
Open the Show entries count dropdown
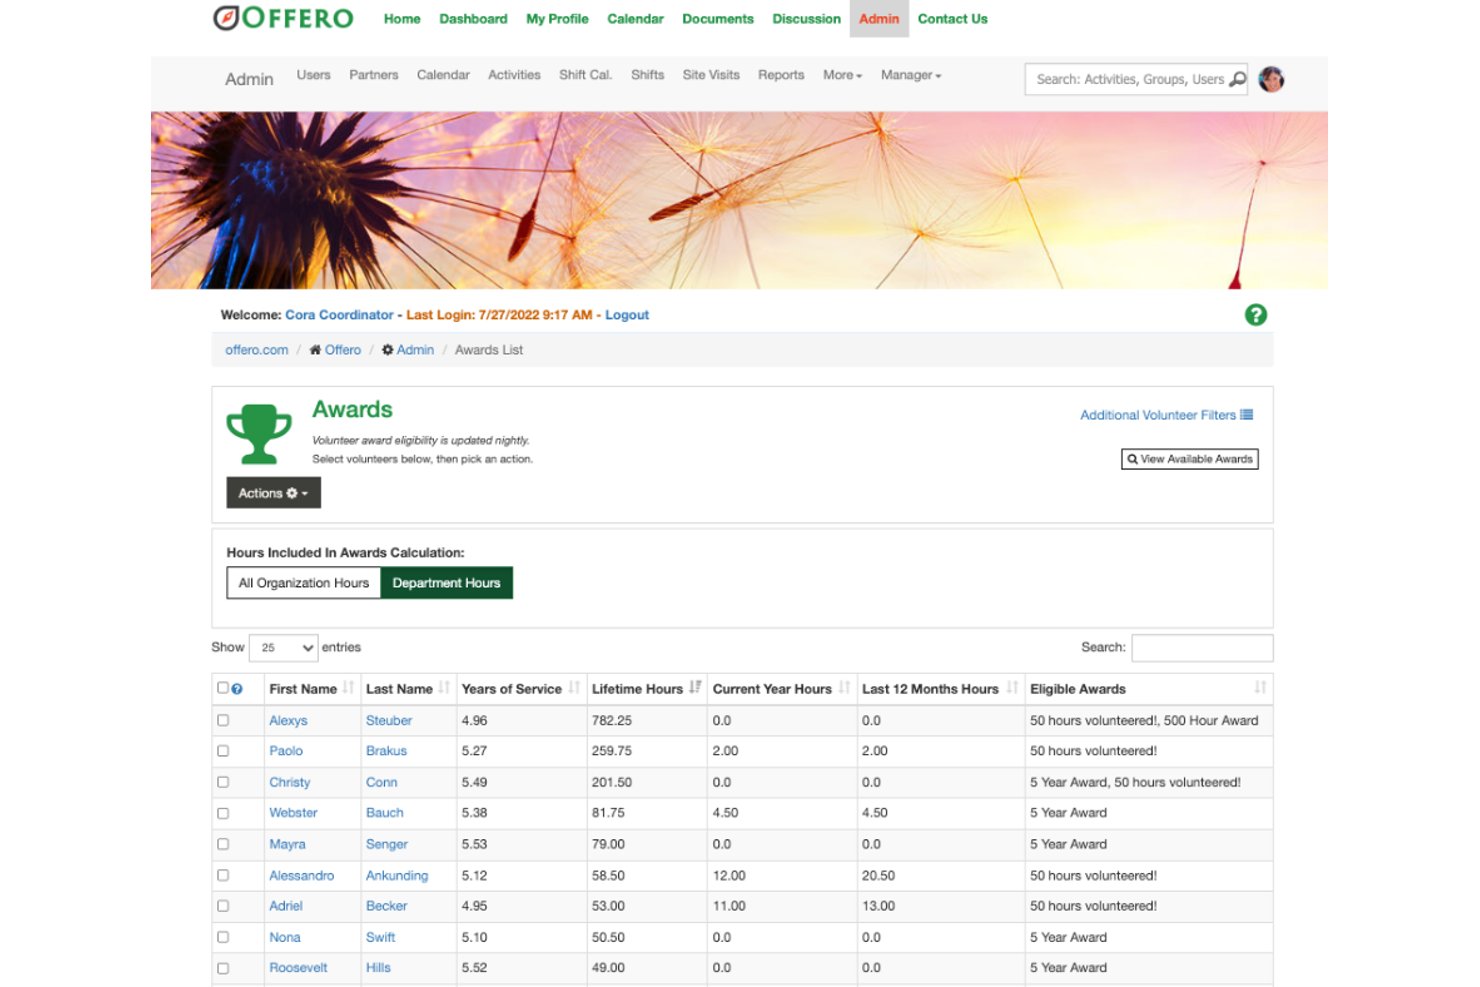(x=283, y=648)
